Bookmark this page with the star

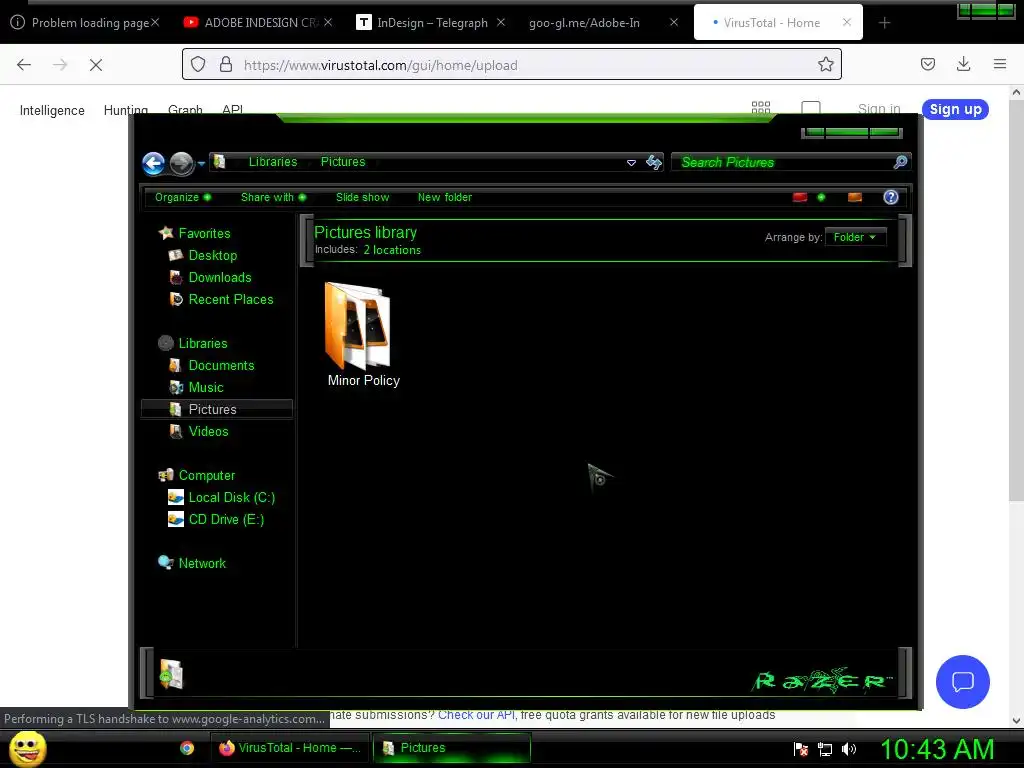[x=825, y=65]
